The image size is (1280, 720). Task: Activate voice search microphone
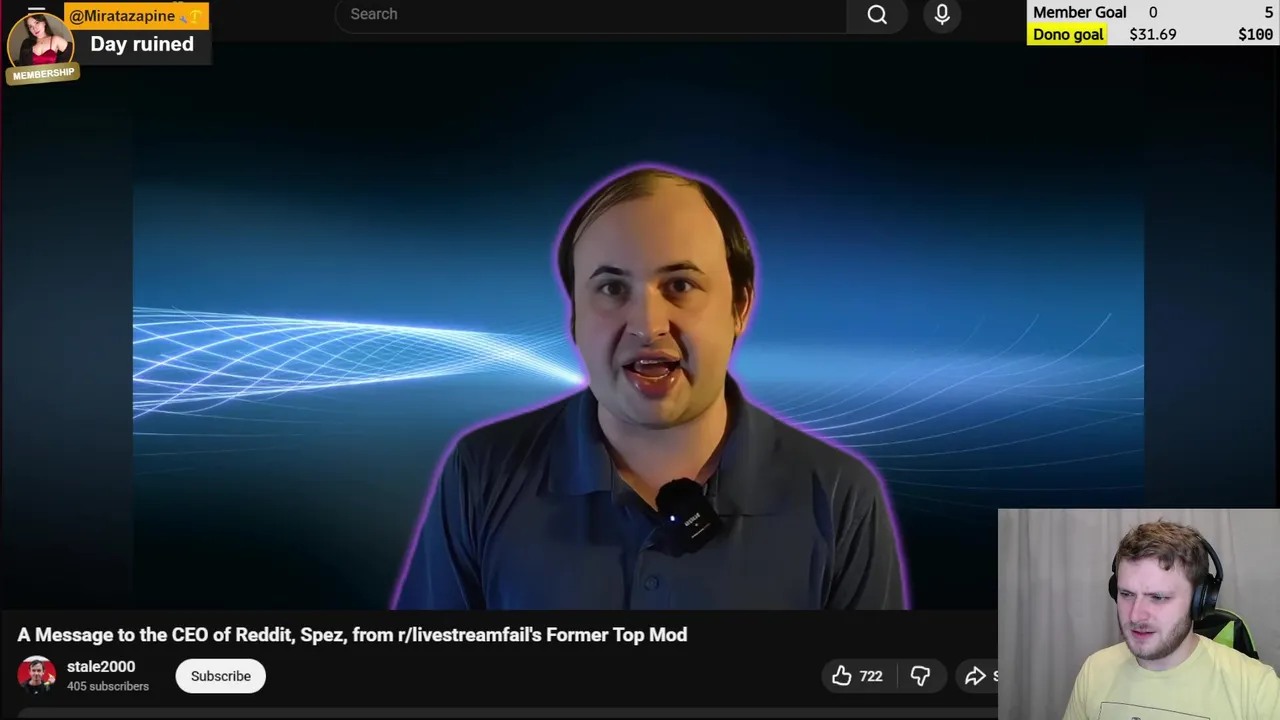pos(942,14)
